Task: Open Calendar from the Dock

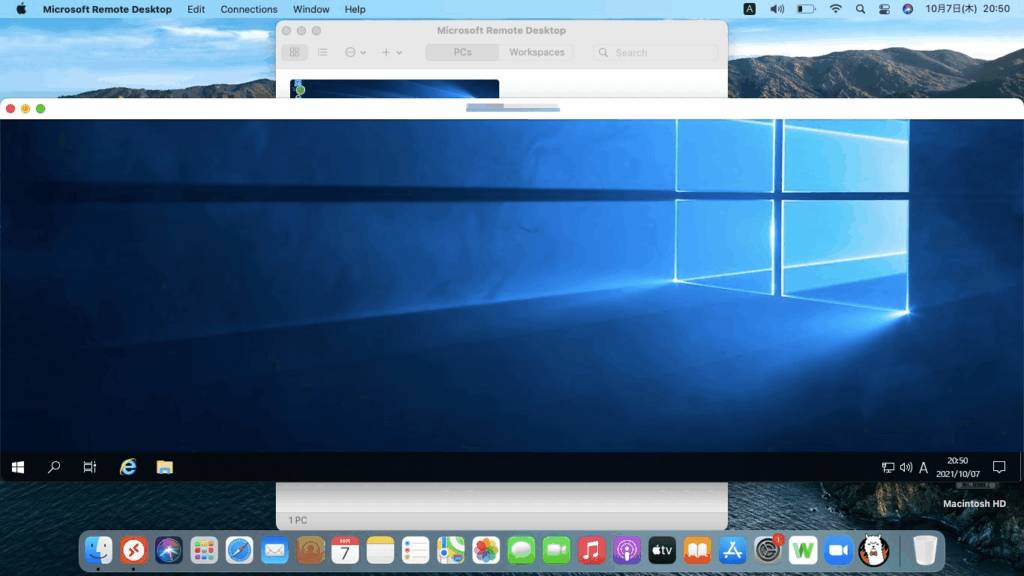Action: [345, 551]
